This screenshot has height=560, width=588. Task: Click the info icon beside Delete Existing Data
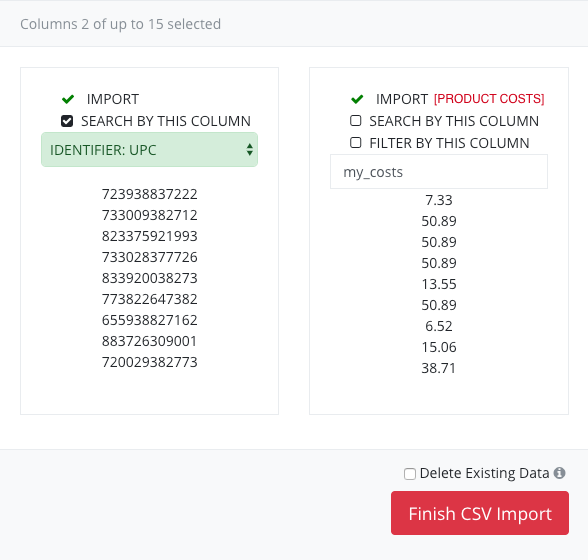560,473
